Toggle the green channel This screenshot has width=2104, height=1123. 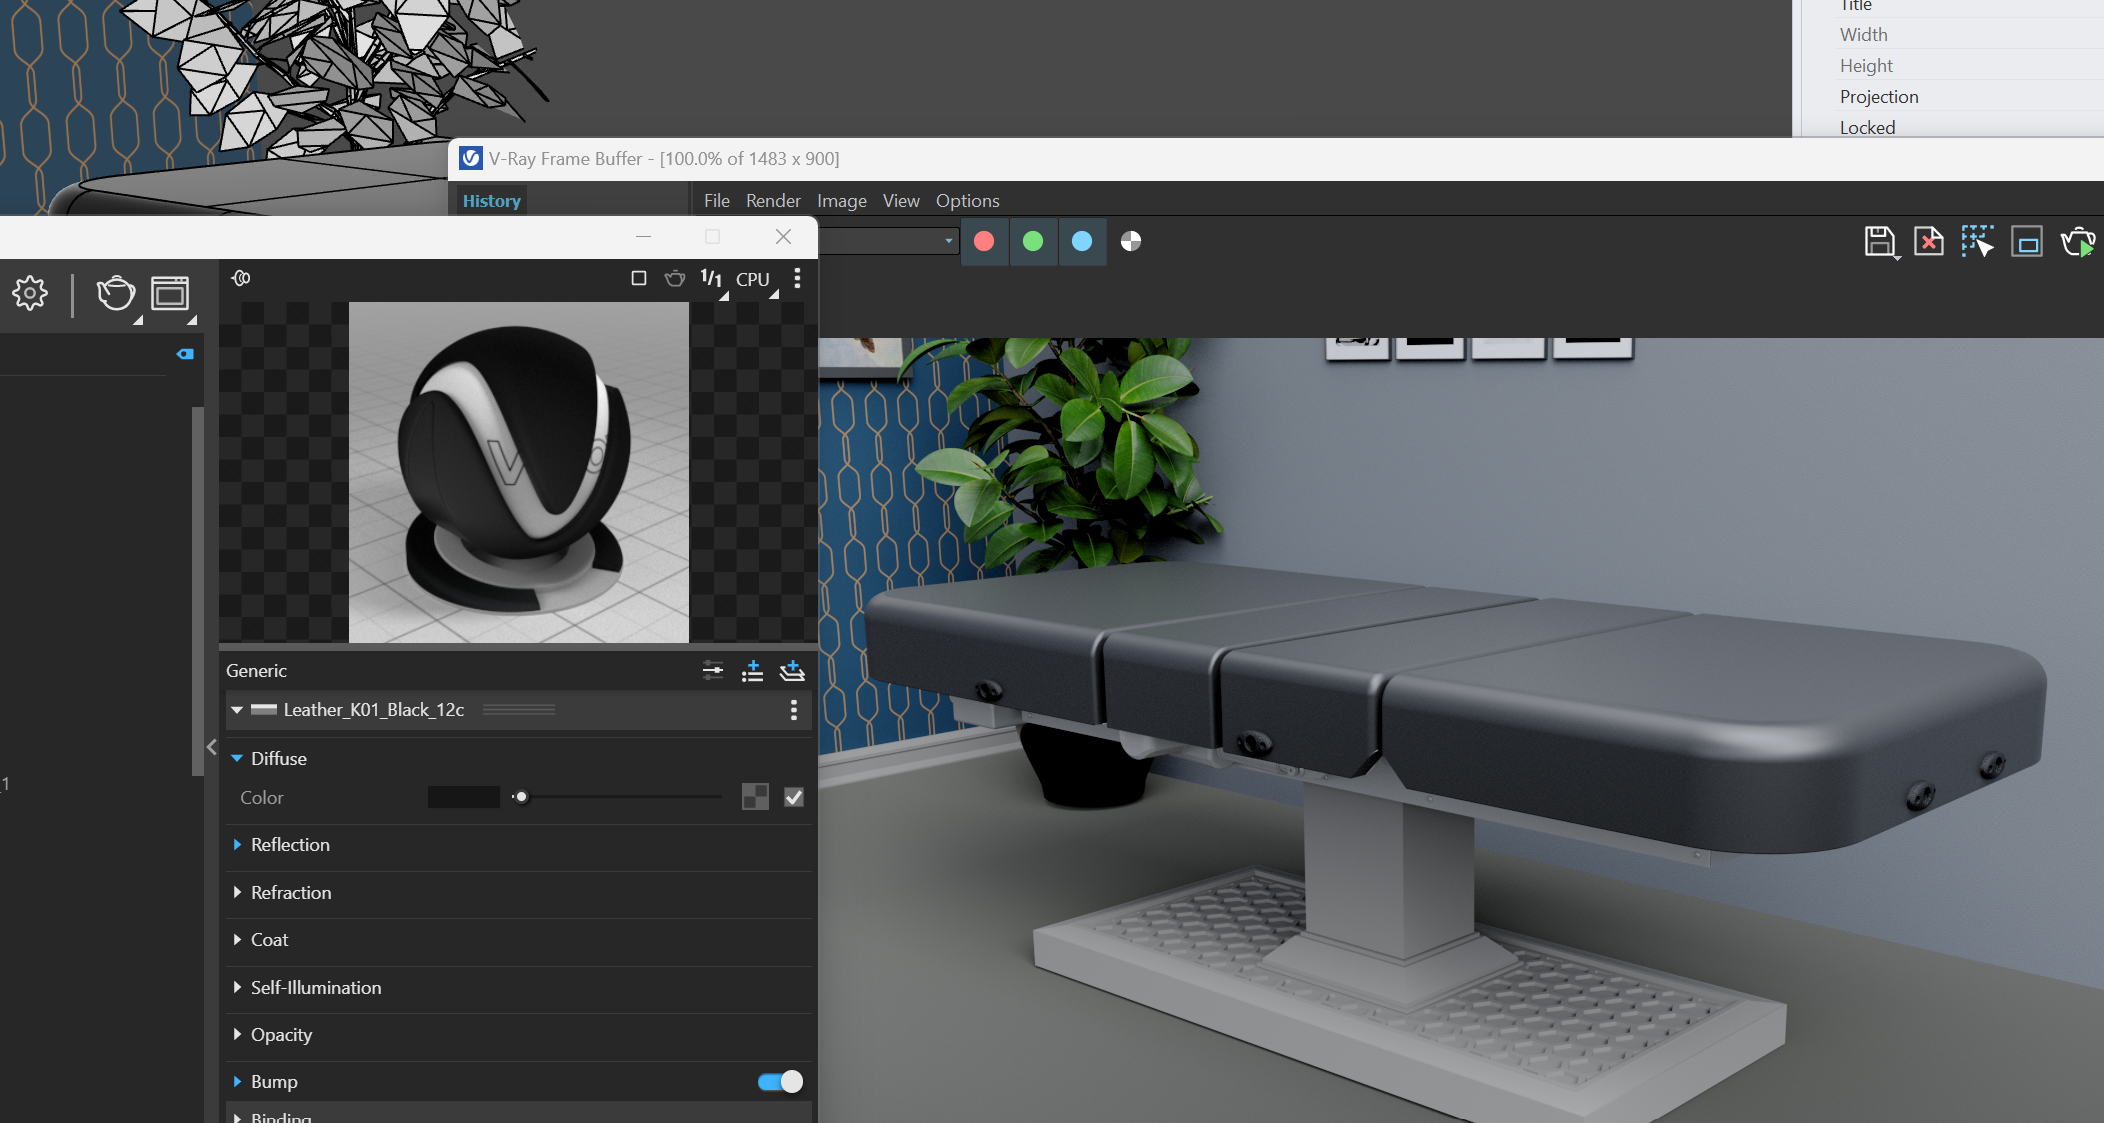coord(1033,241)
